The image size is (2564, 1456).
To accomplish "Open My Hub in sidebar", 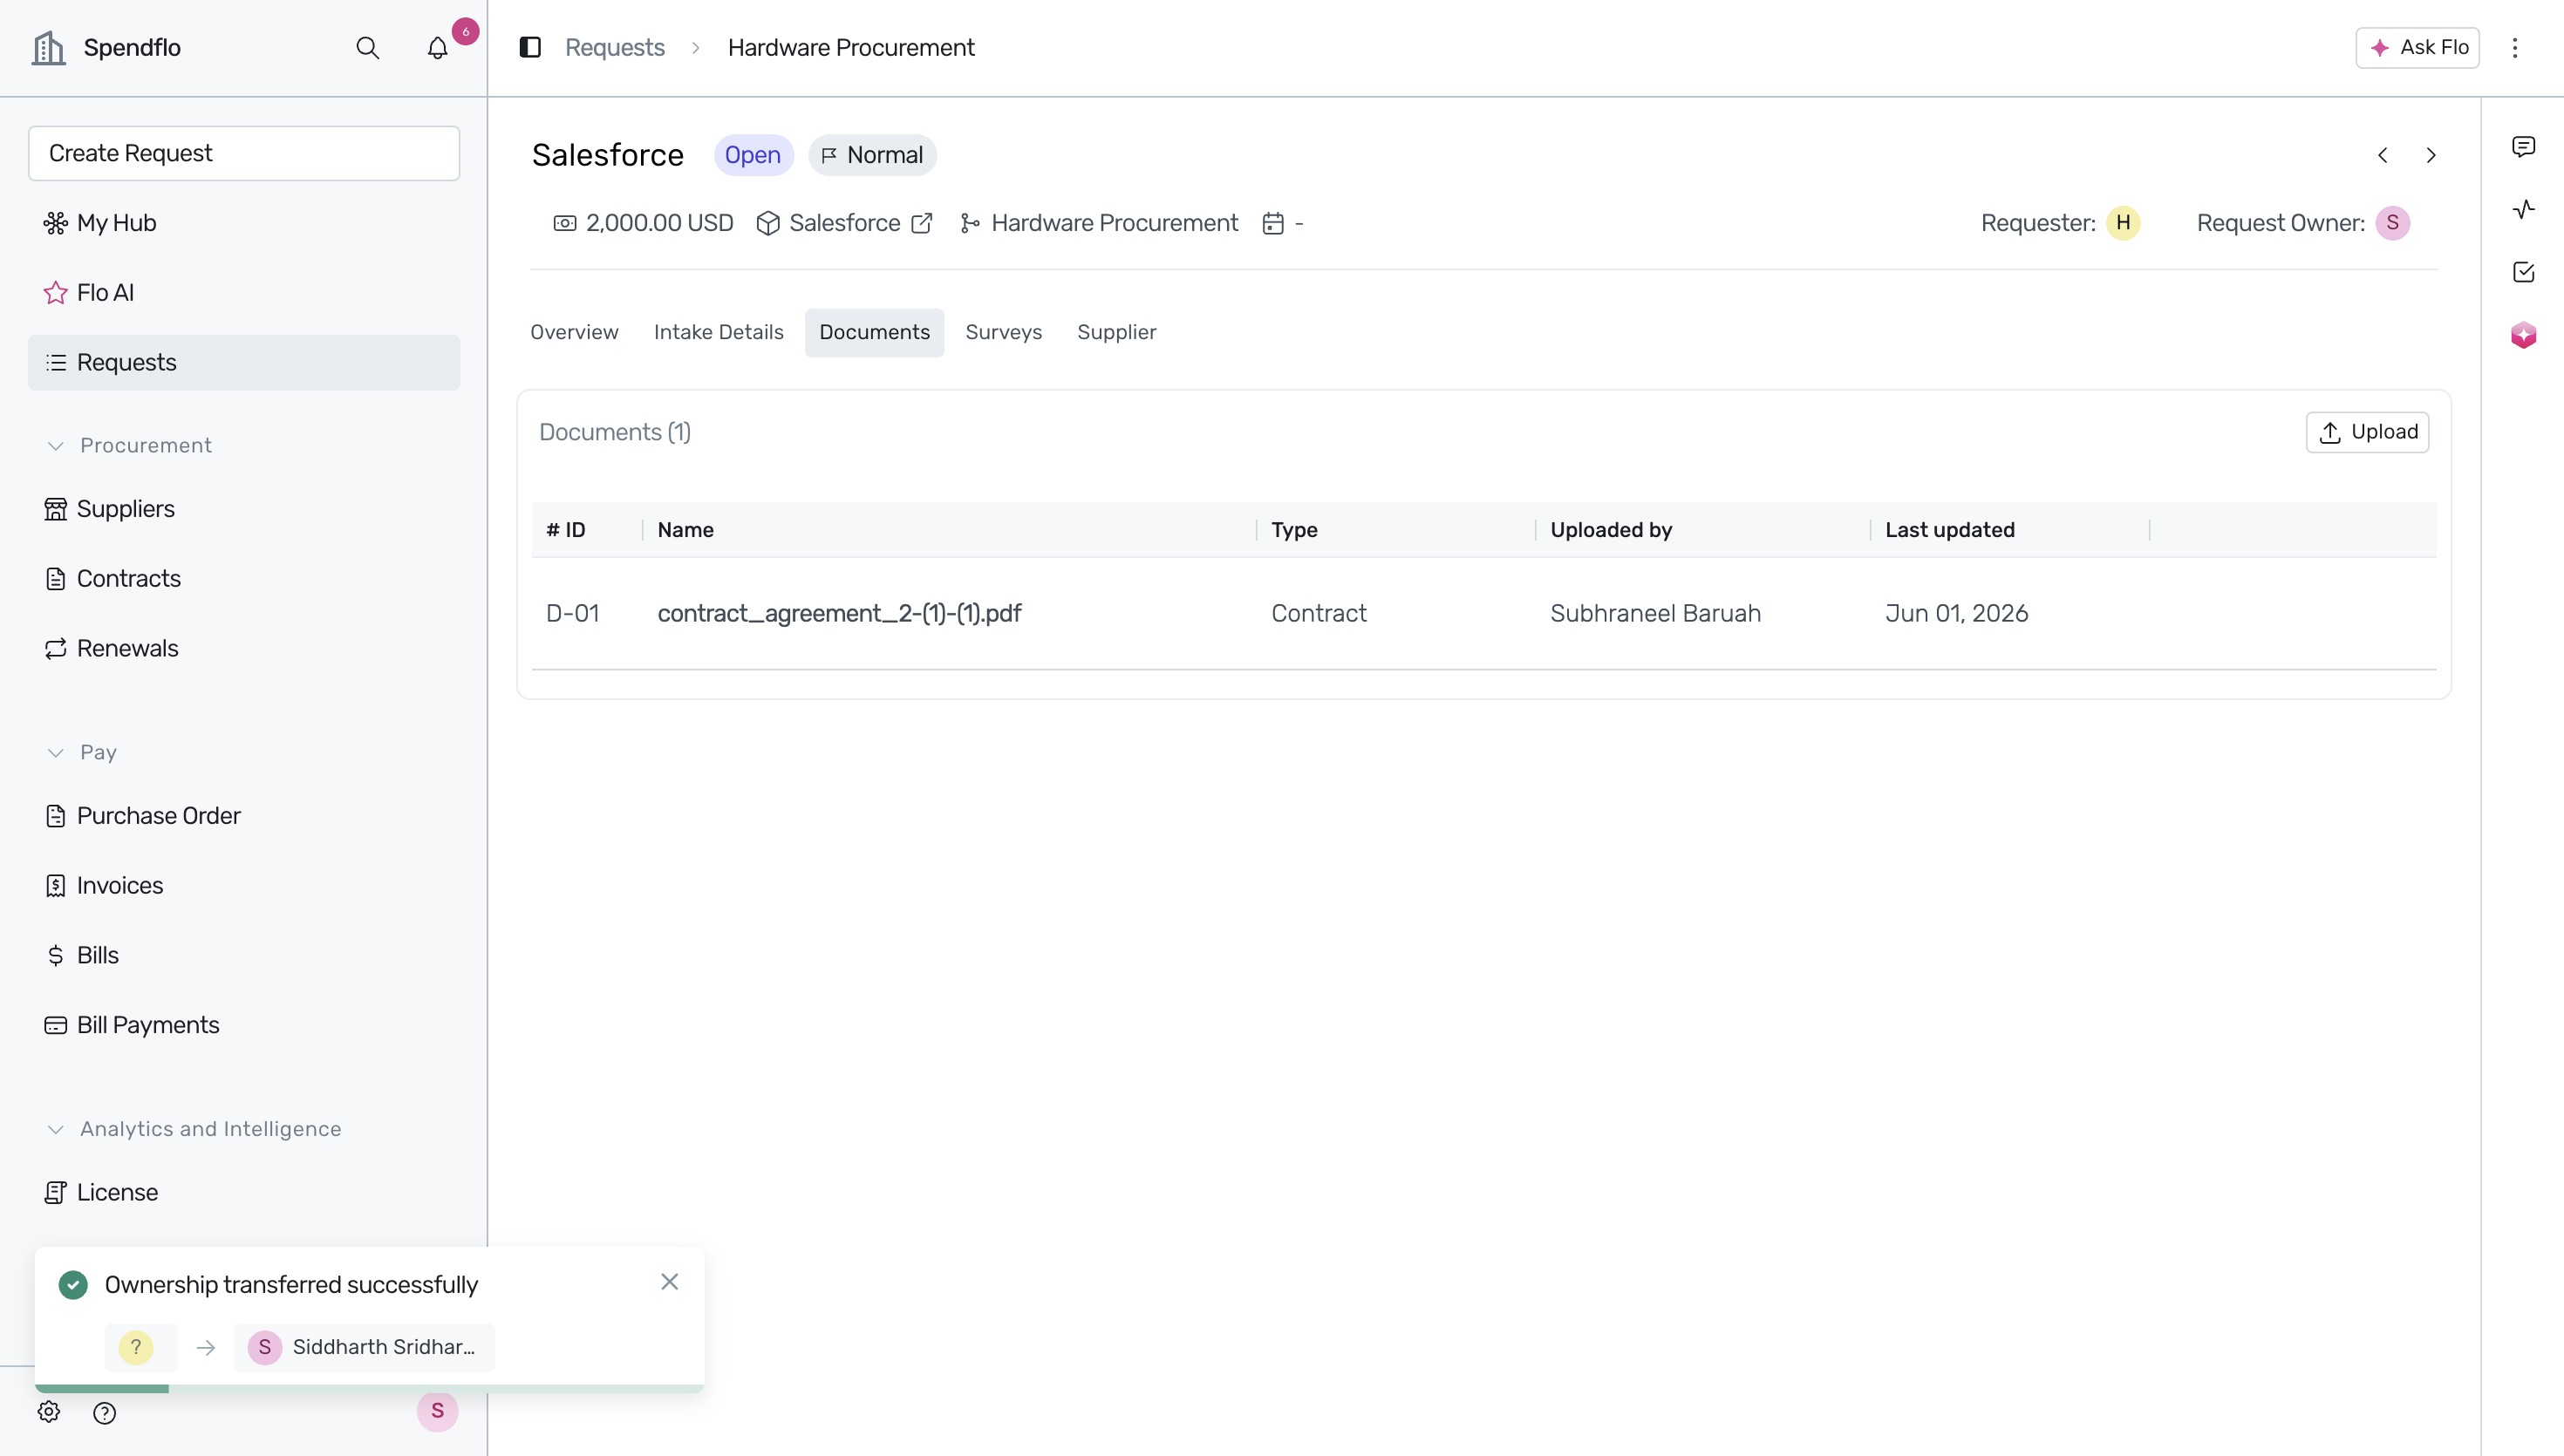I will click(x=244, y=223).
